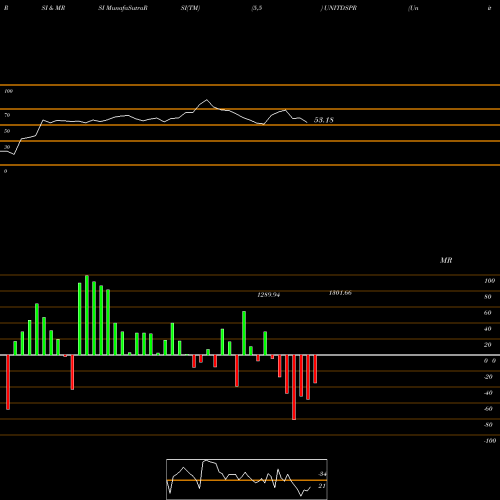Viewport: 500px width, 500px height.
Task: Click the RSI axis label 100
Action: (8, 91)
